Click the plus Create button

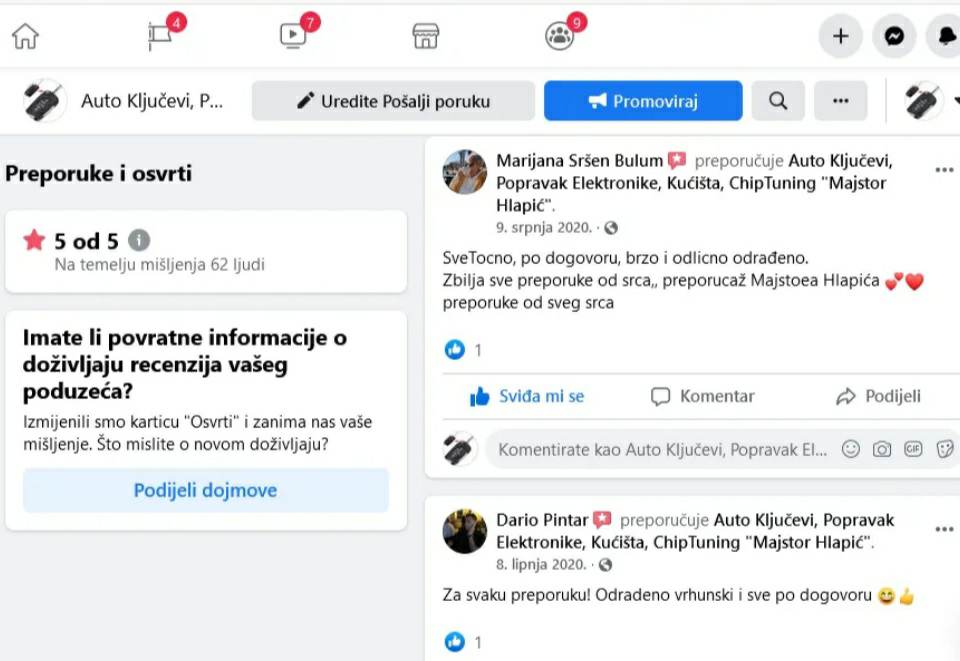click(x=841, y=36)
